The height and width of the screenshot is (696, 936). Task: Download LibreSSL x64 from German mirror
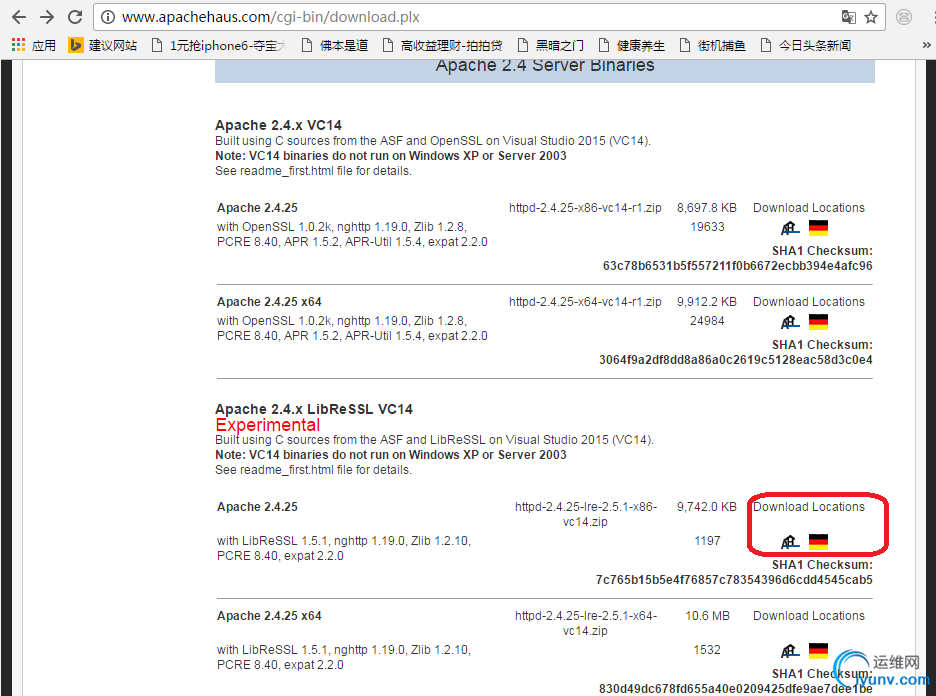(818, 650)
